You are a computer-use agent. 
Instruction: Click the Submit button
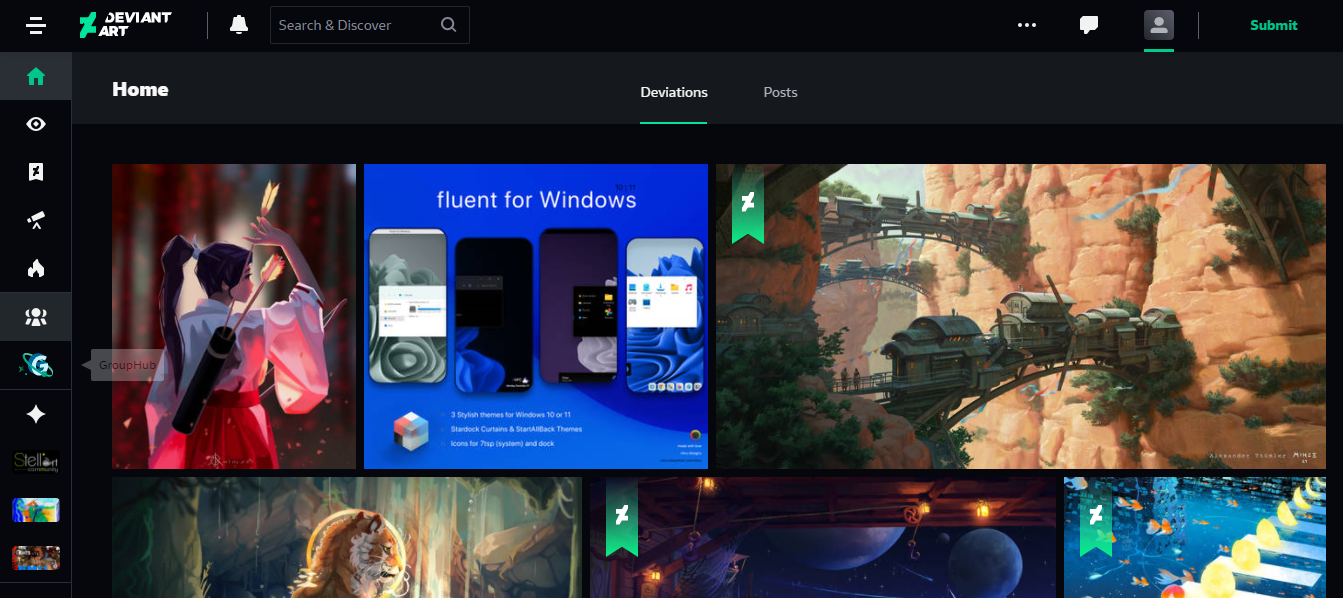pyautogui.click(x=1273, y=25)
